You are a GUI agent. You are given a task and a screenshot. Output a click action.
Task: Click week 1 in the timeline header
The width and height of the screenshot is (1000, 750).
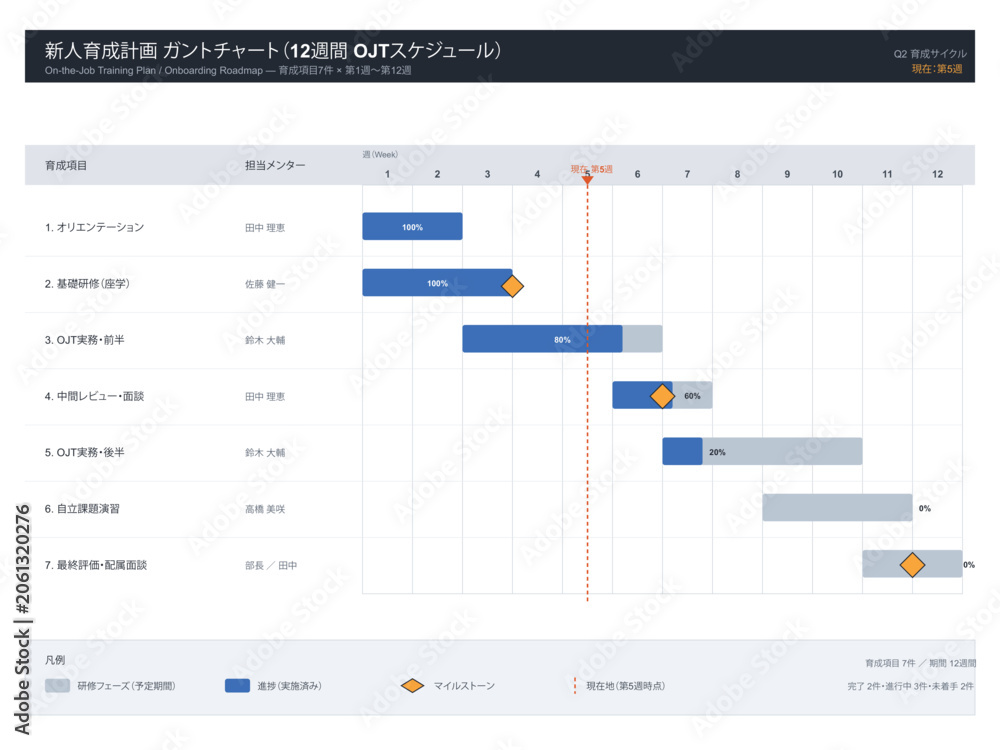387,174
